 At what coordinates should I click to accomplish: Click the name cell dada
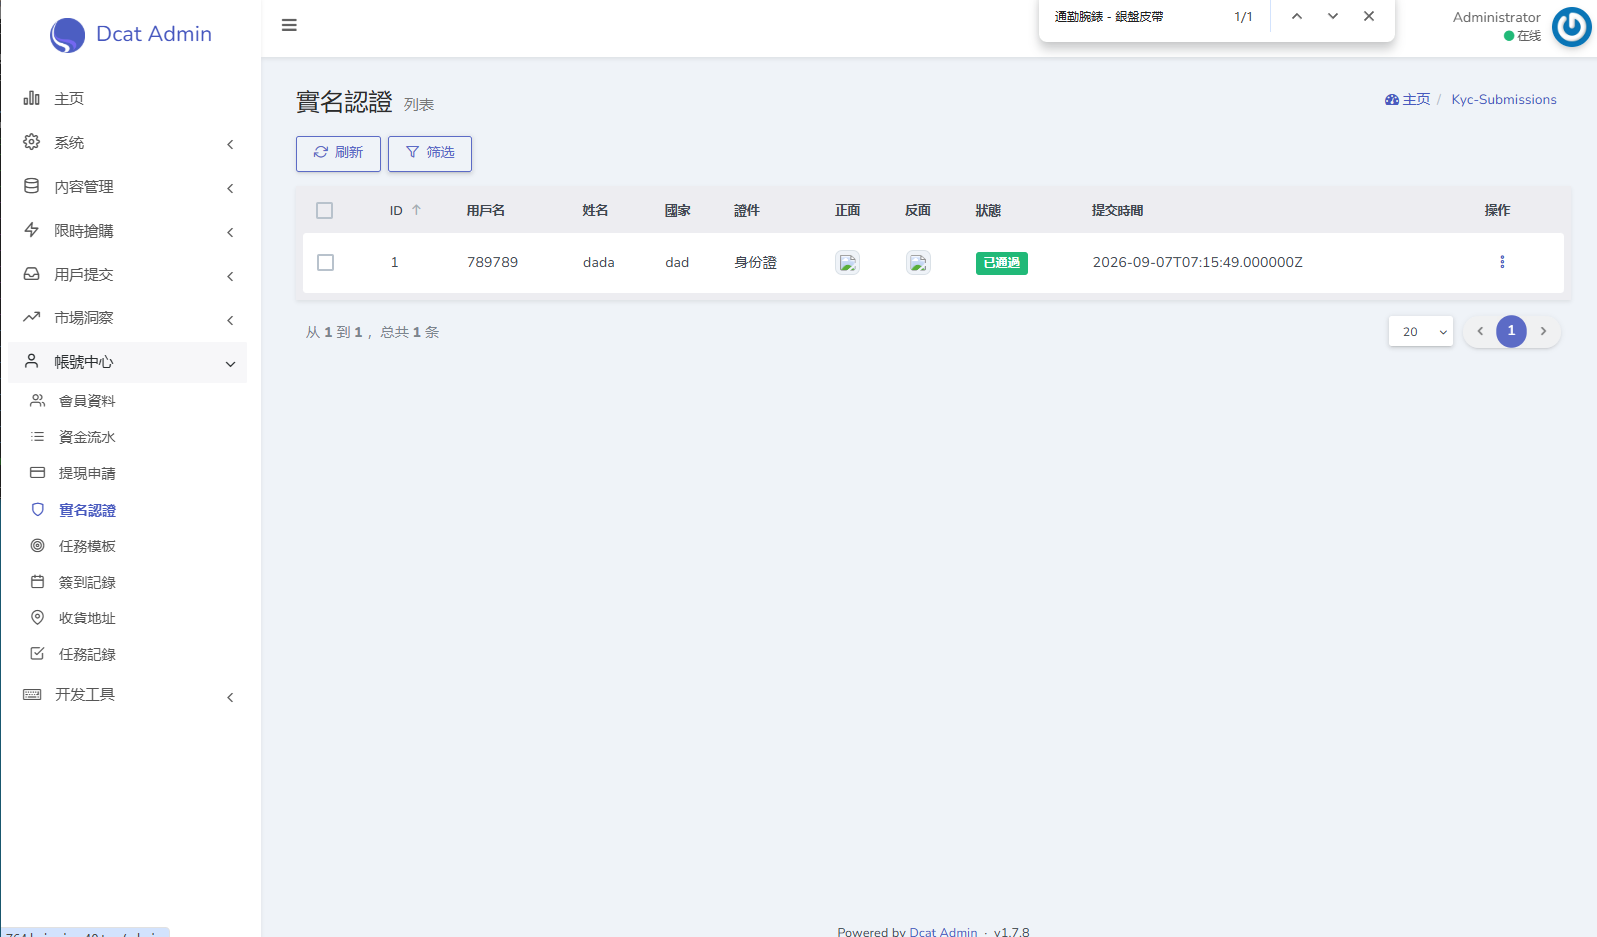tap(598, 262)
